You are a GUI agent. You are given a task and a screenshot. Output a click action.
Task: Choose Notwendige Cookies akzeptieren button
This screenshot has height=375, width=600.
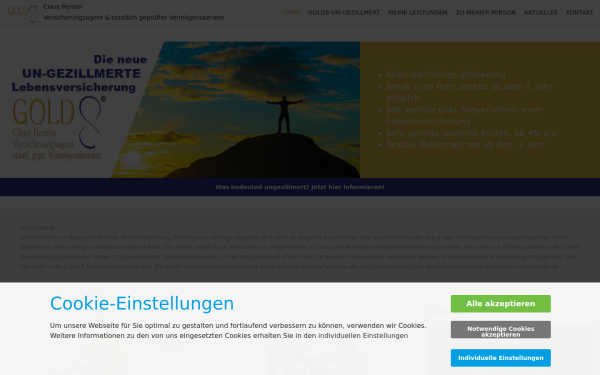(501, 329)
